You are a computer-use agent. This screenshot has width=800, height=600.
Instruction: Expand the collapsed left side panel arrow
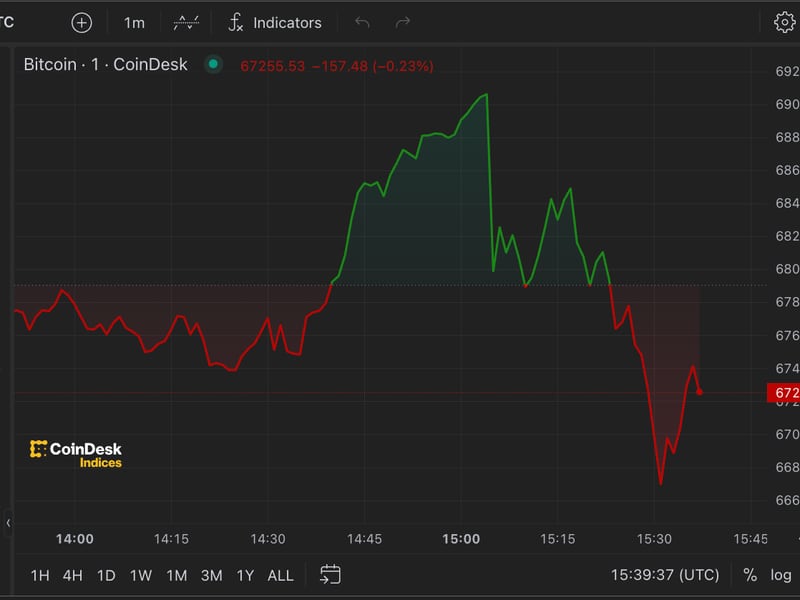(x=8, y=522)
